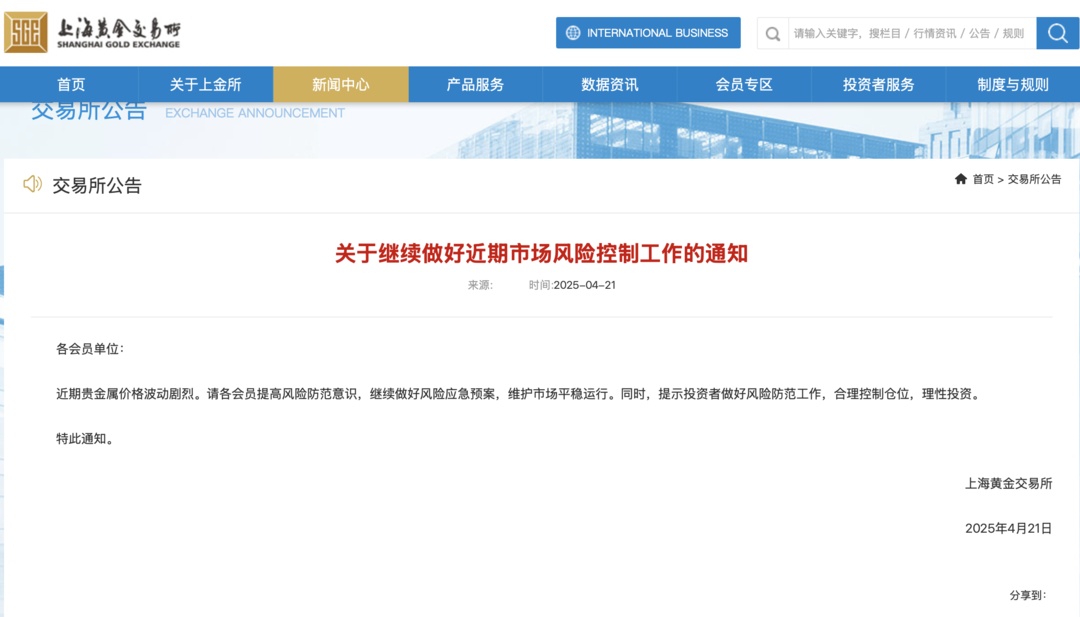Expand the 产品服务 menu
Viewport: 1080px width, 617px height.
[476, 85]
